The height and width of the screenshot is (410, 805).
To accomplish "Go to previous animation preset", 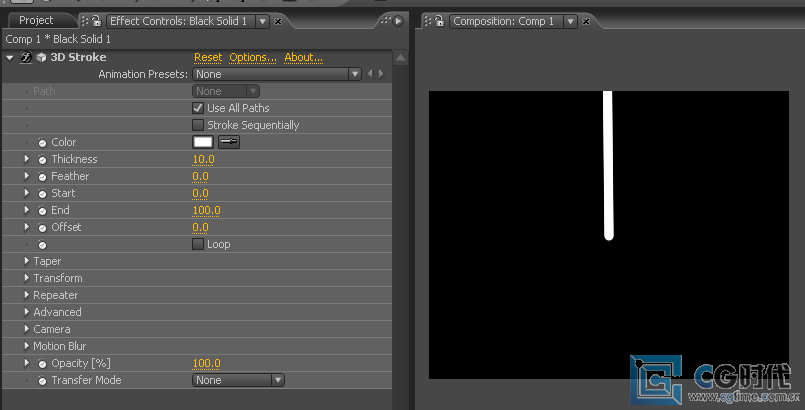I will coord(370,74).
